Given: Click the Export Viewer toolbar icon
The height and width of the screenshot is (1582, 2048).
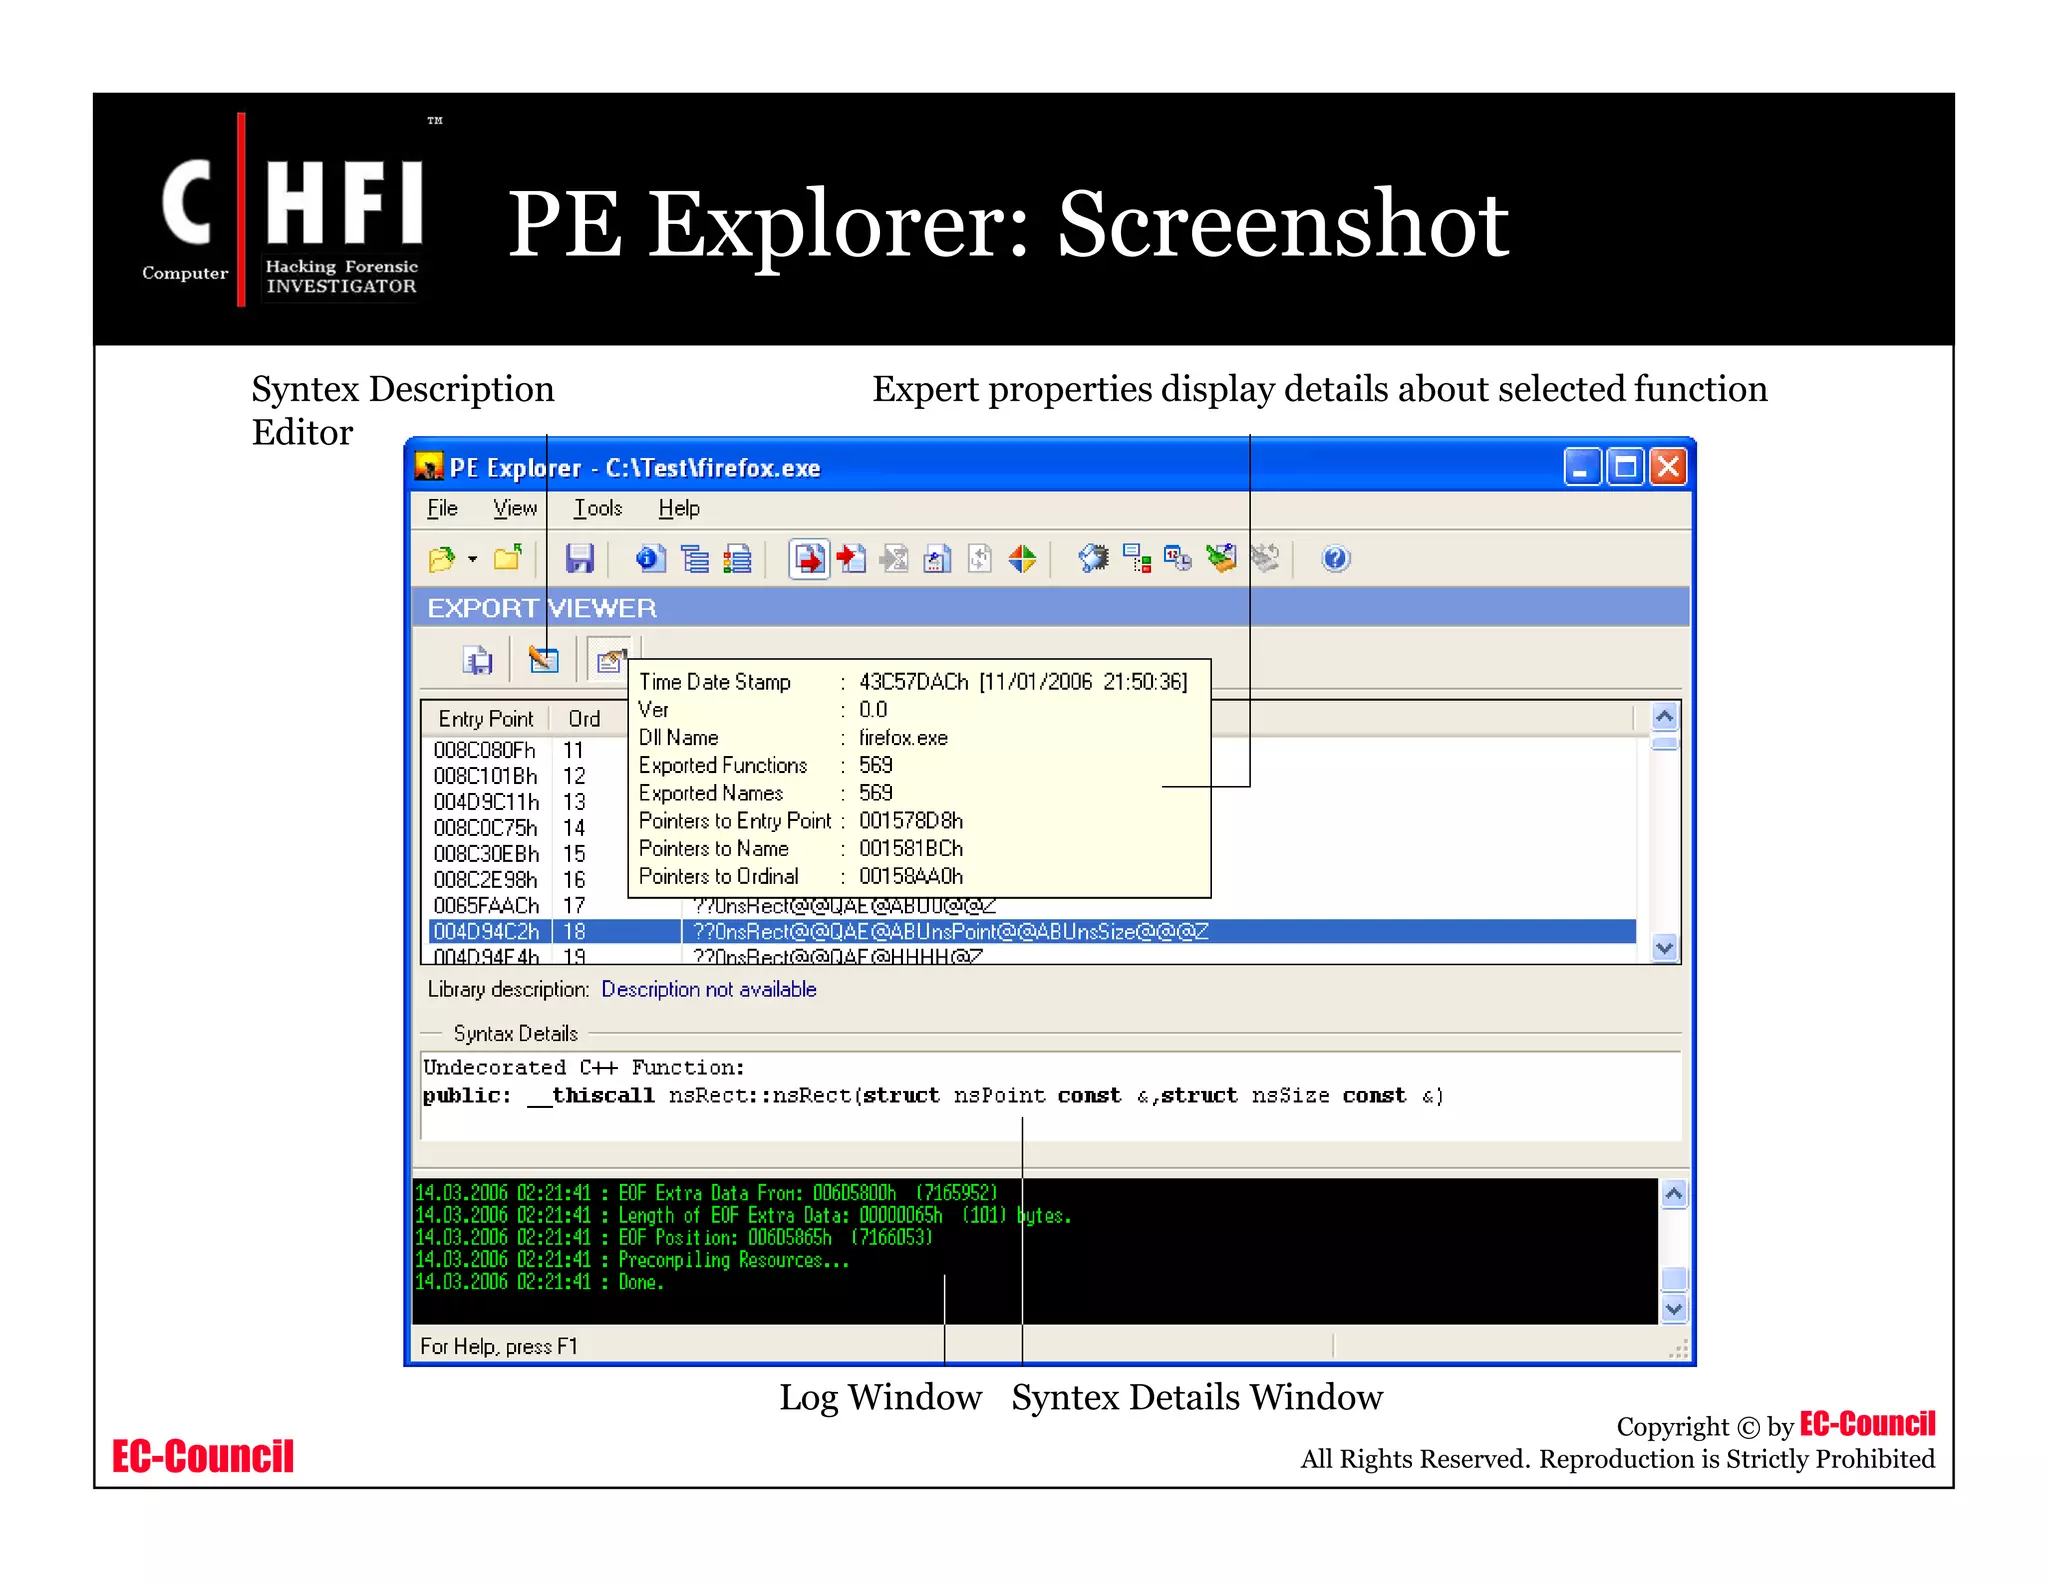Looking at the screenshot, I should [x=808, y=559].
